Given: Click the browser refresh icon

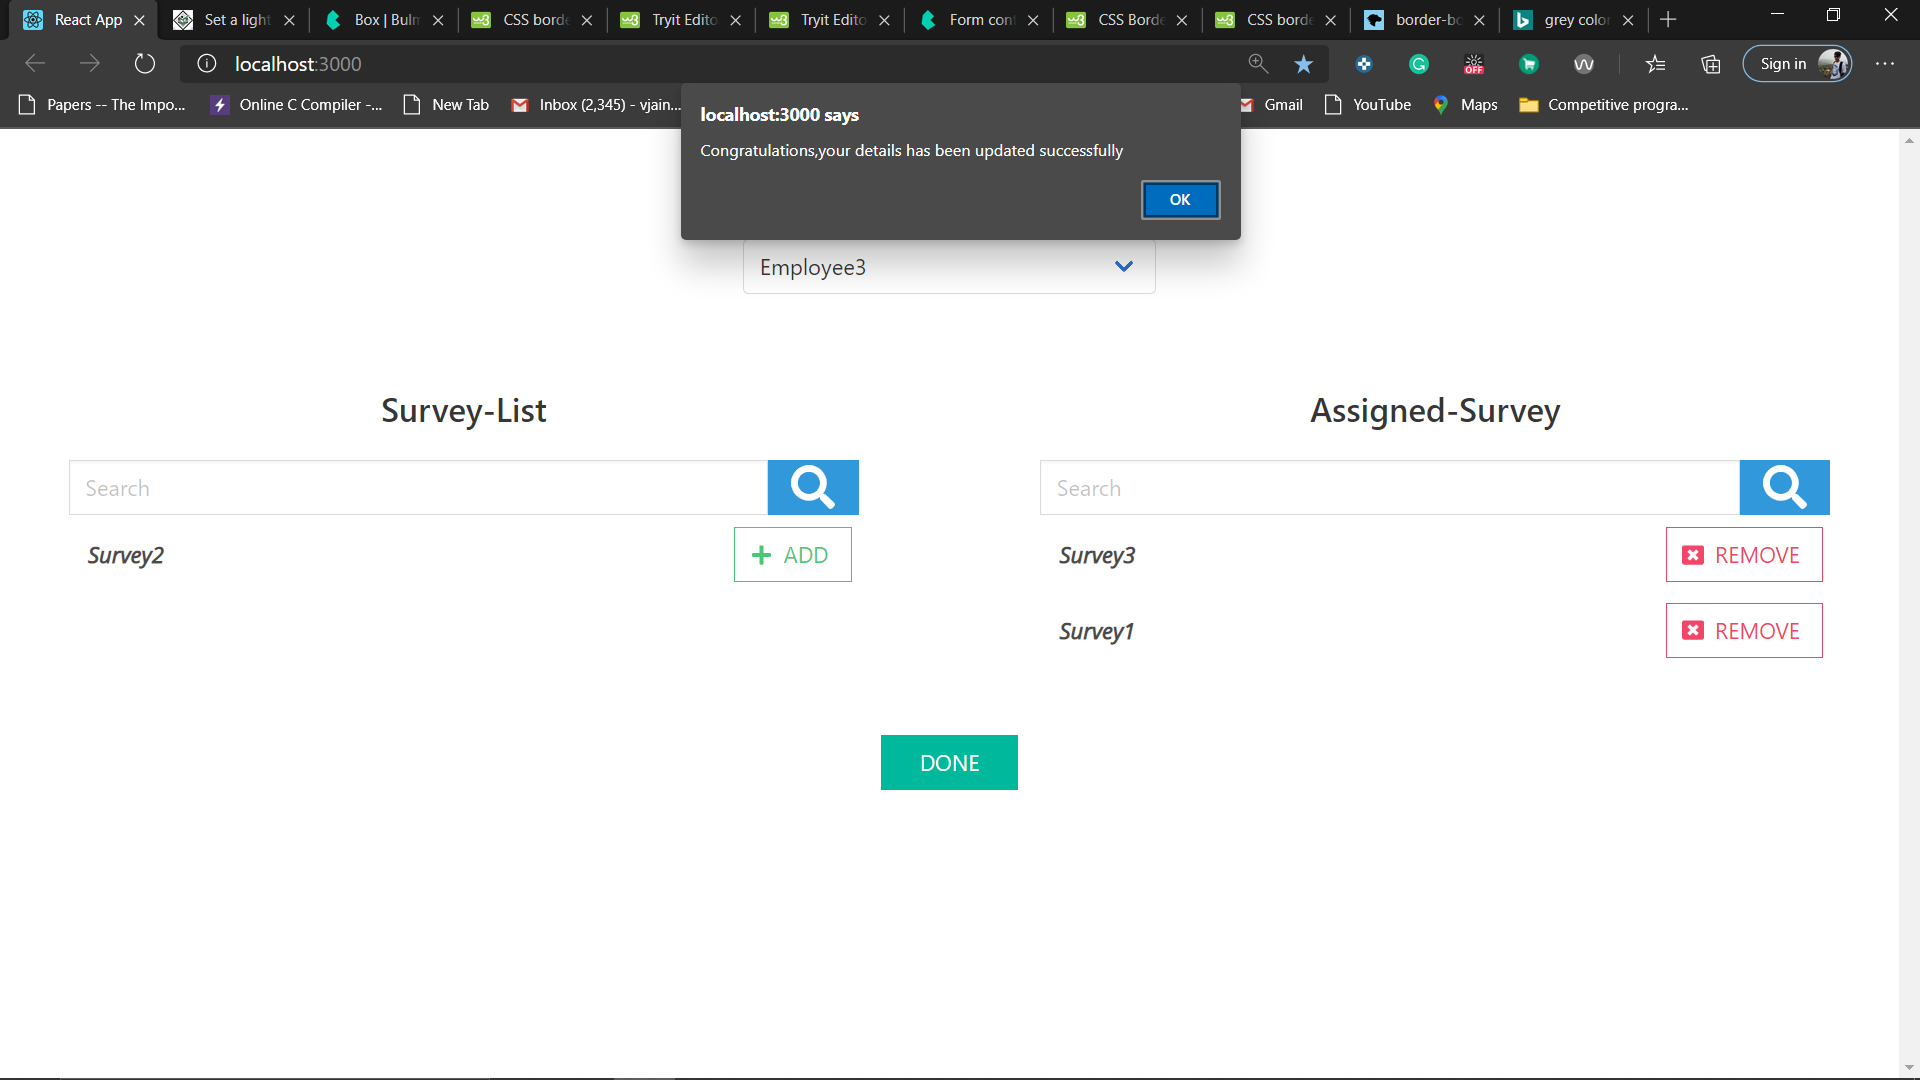Looking at the screenshot, I should 145,64.
